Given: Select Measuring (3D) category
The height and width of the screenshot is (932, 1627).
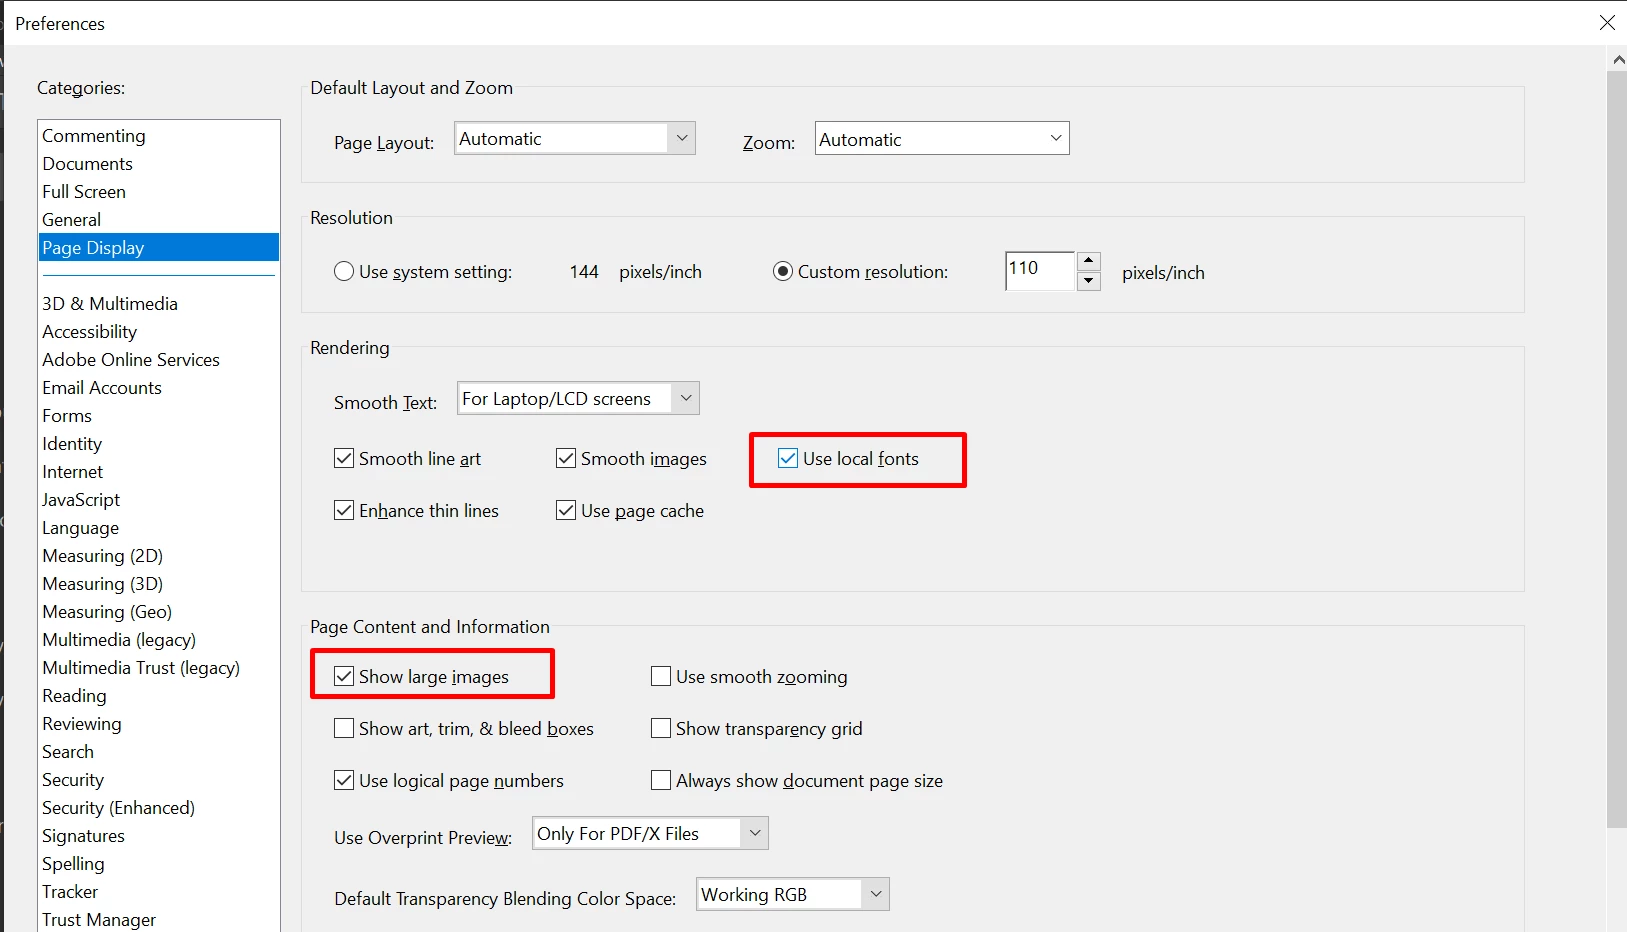Looking at the screenshot, I should click(x=158, y=583).
